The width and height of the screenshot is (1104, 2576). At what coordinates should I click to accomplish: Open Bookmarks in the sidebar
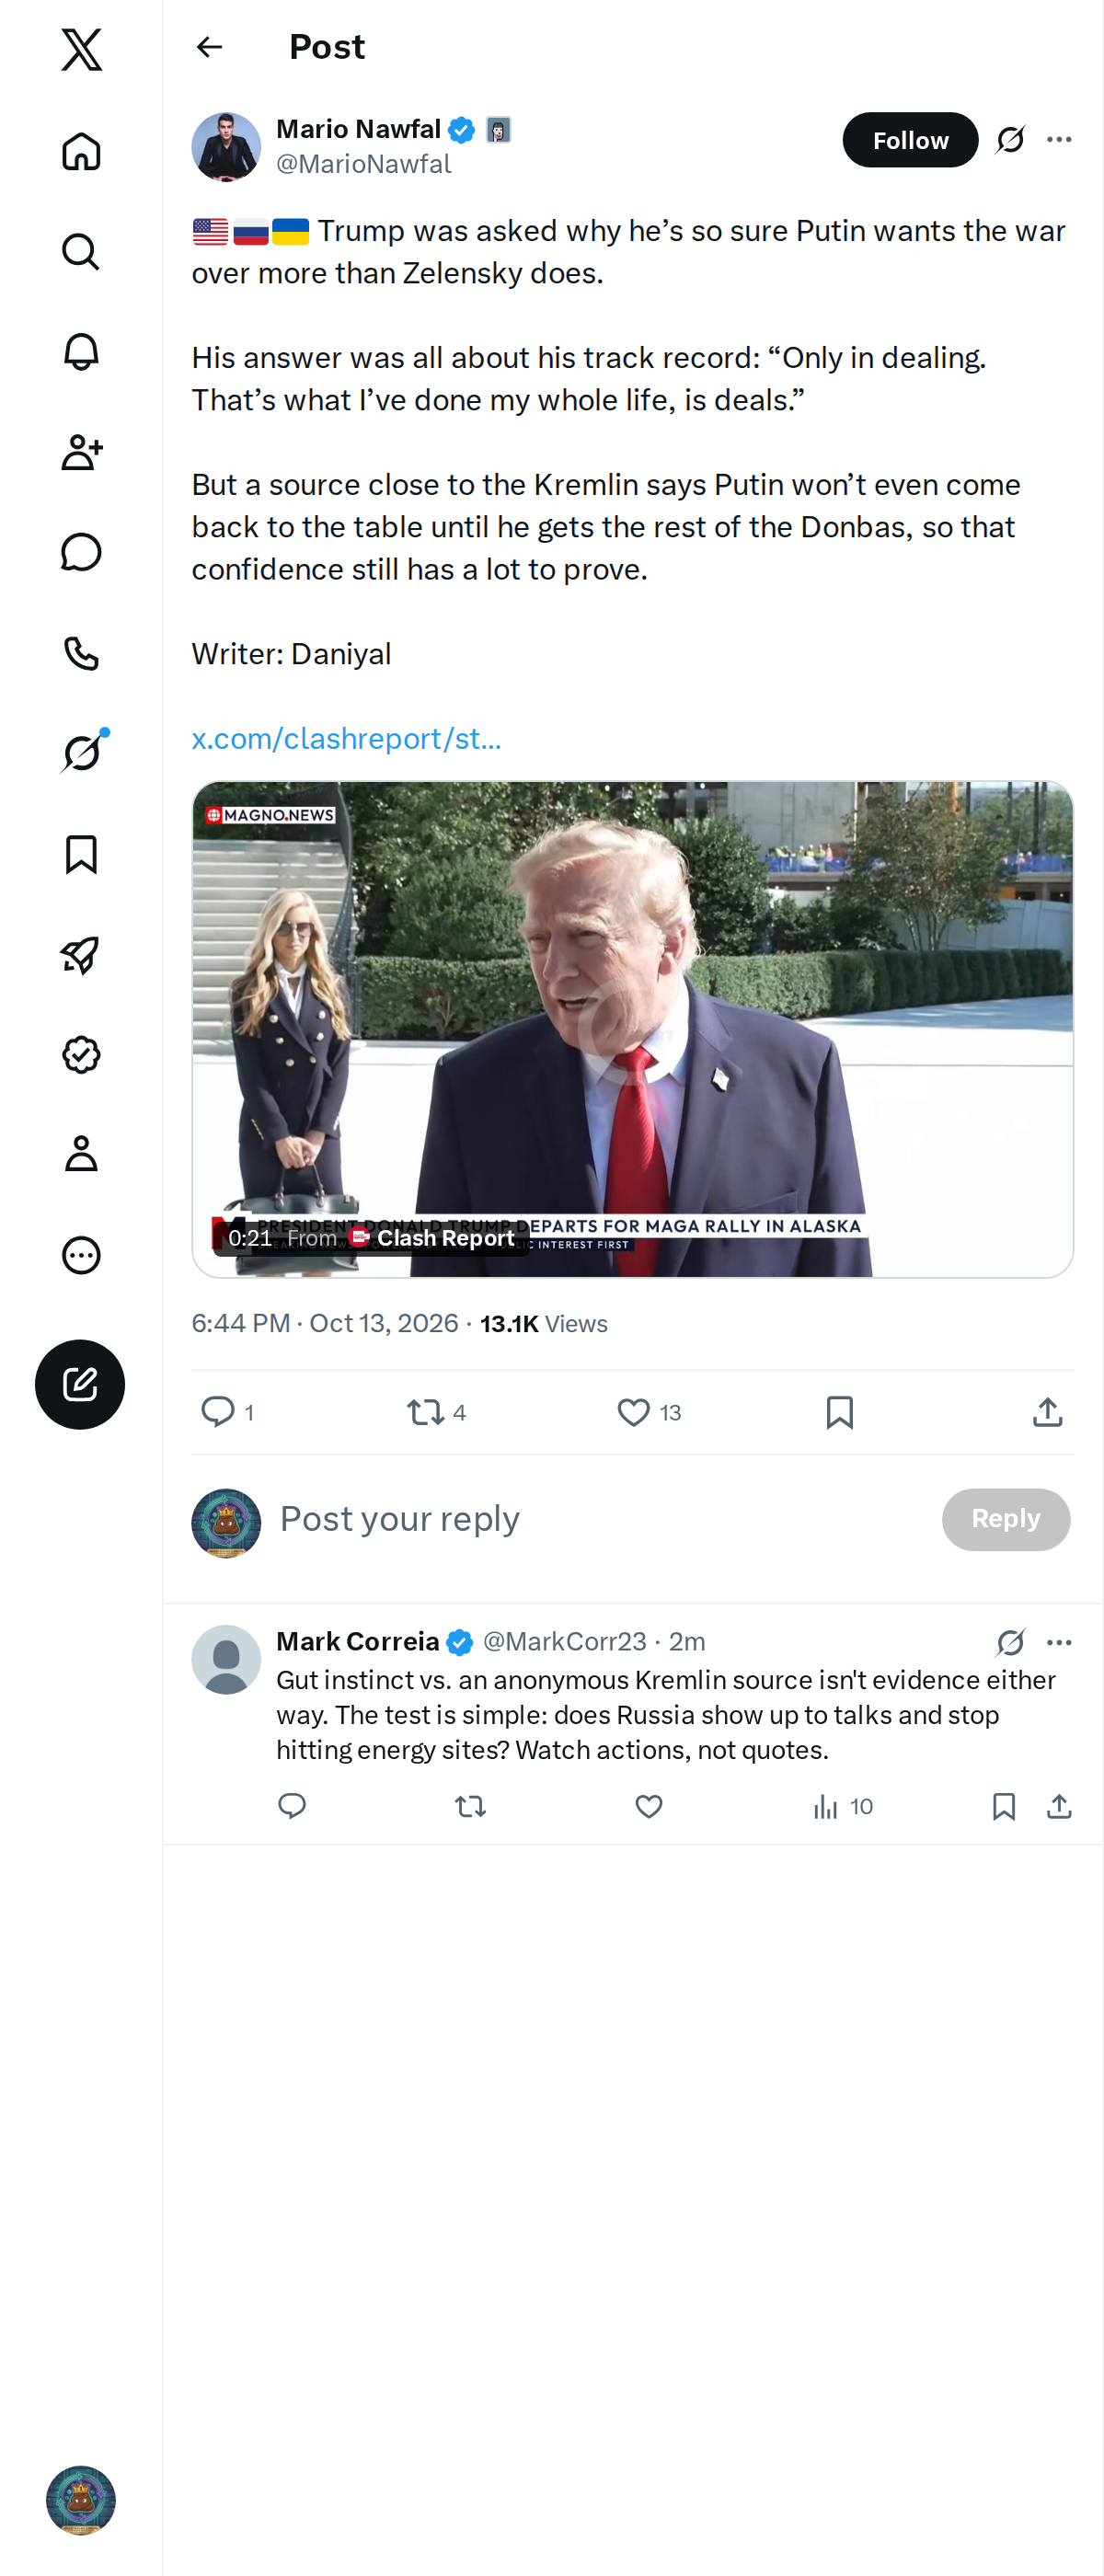pos(81,854)
